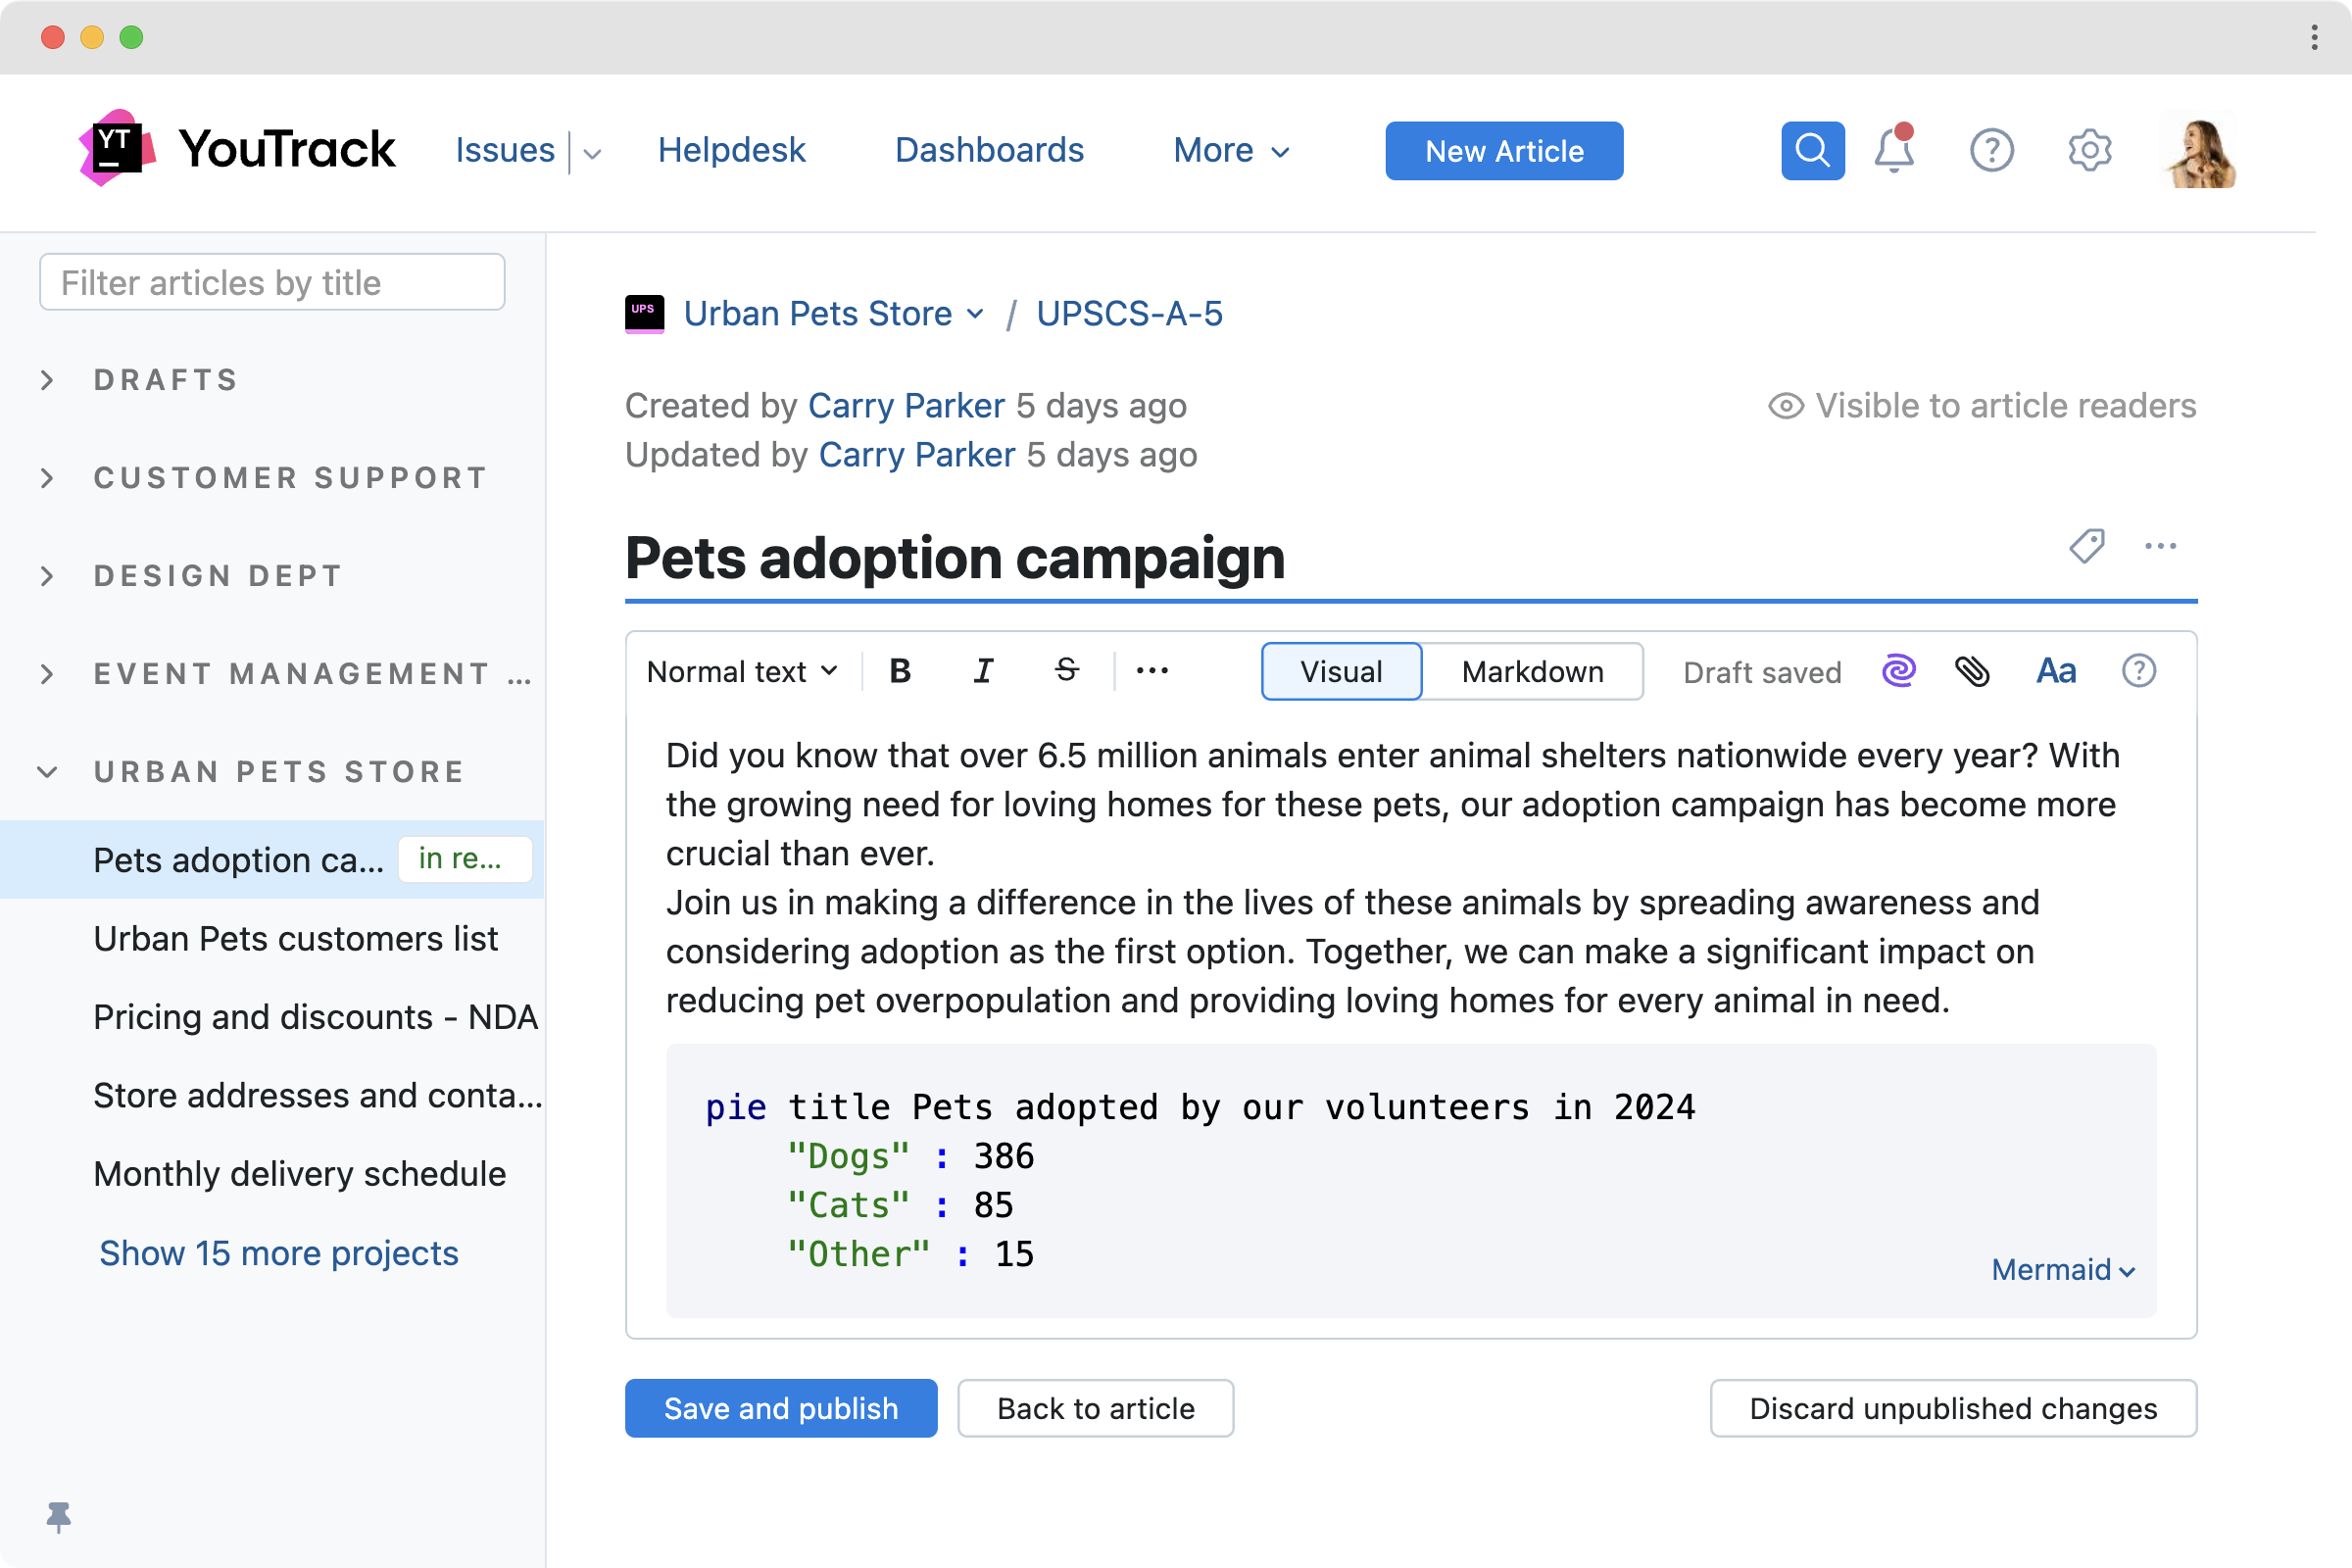
Task: Open notifications bell
Action: click(1893, 151)
